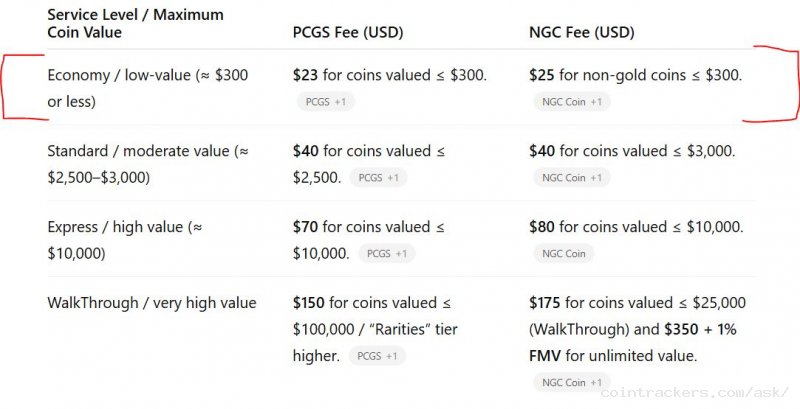Click the PCGS +1 chip in Economy row
Screen dimensions: 800x409
click(x=326, y=102)
